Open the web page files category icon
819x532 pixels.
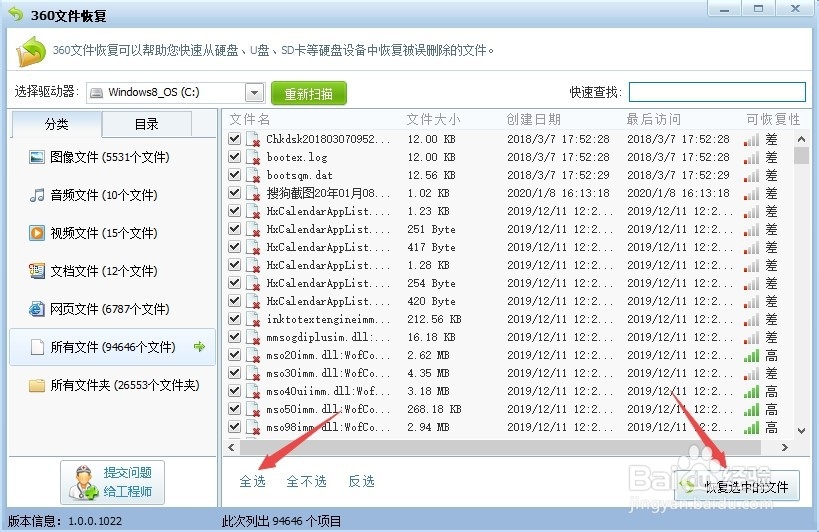tap(37, 309)
